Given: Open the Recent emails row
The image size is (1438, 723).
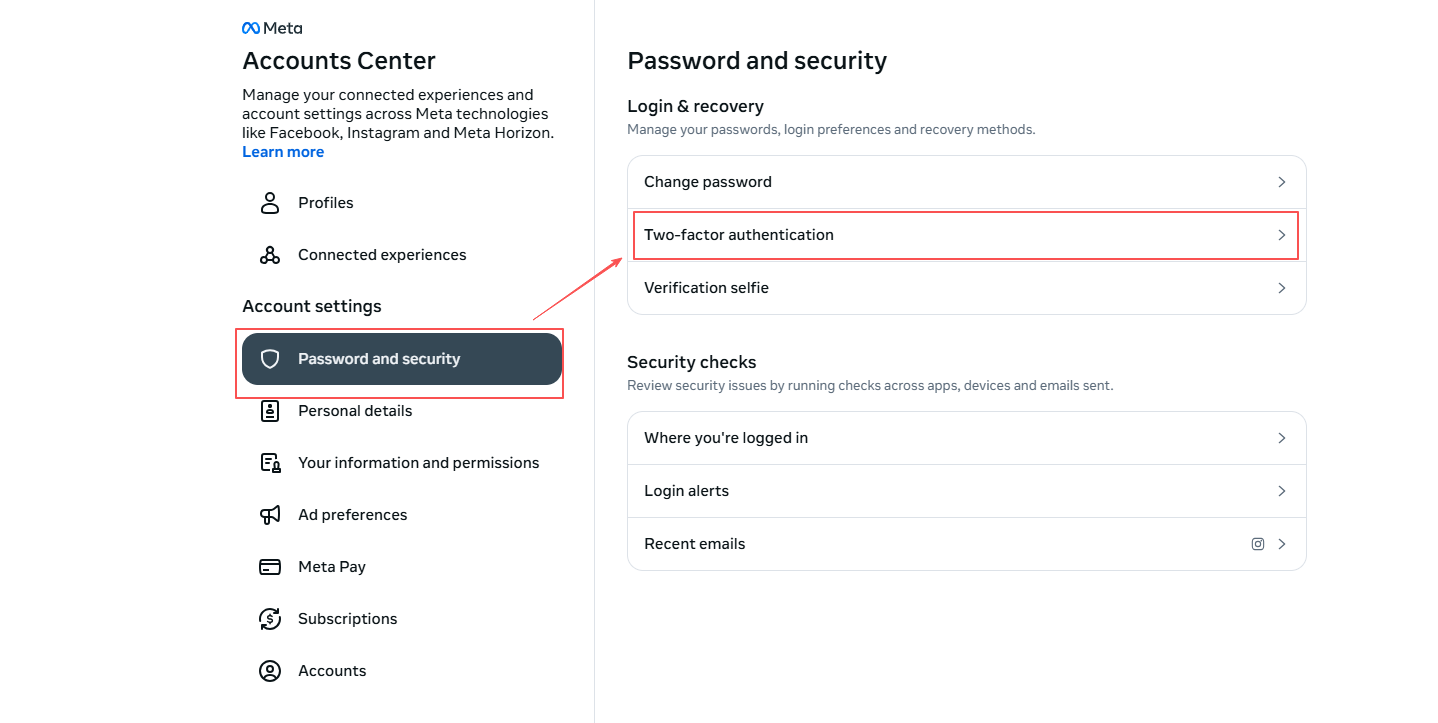Looking at the screenshot, I should point(694,544).
